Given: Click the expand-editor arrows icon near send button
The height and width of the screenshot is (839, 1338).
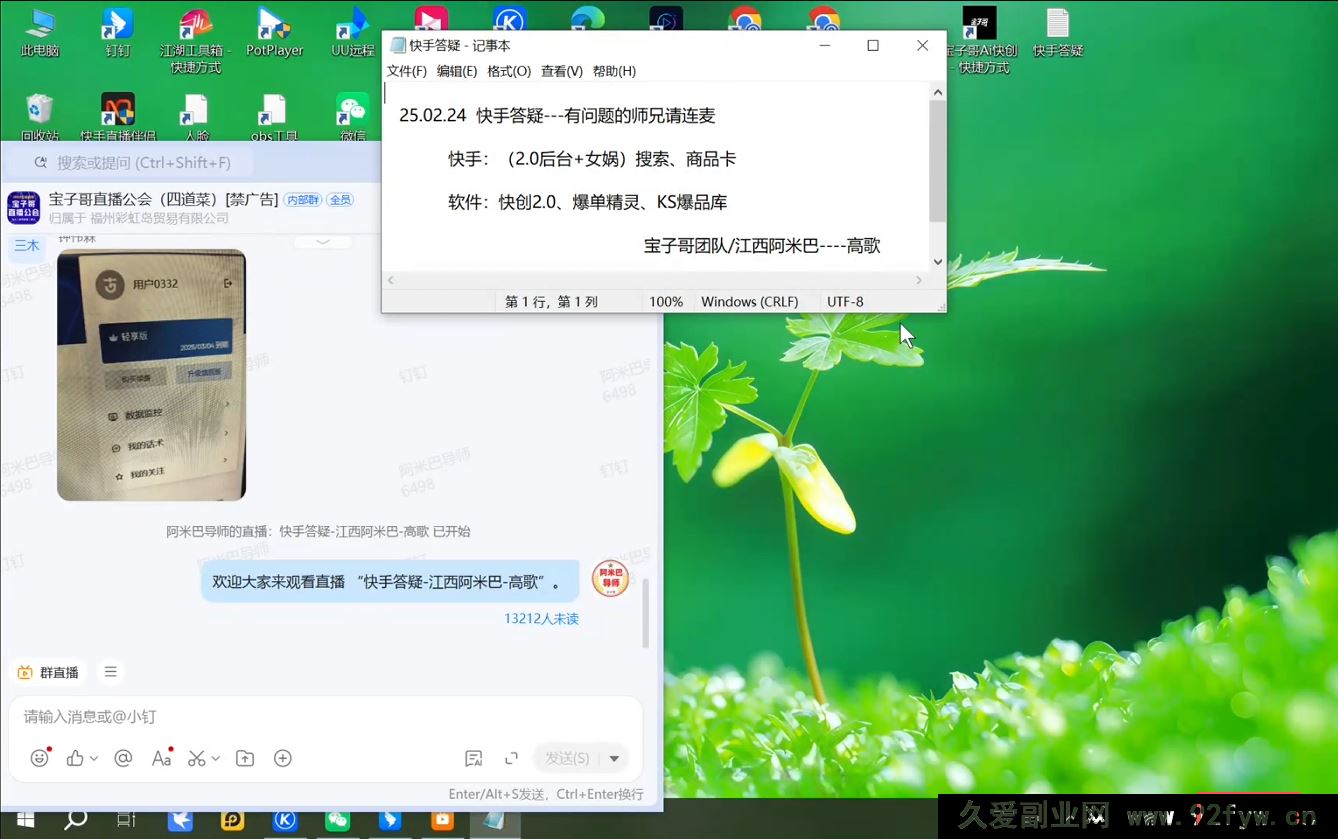Looking at the screenshot, I should click(x=511, y=758).
